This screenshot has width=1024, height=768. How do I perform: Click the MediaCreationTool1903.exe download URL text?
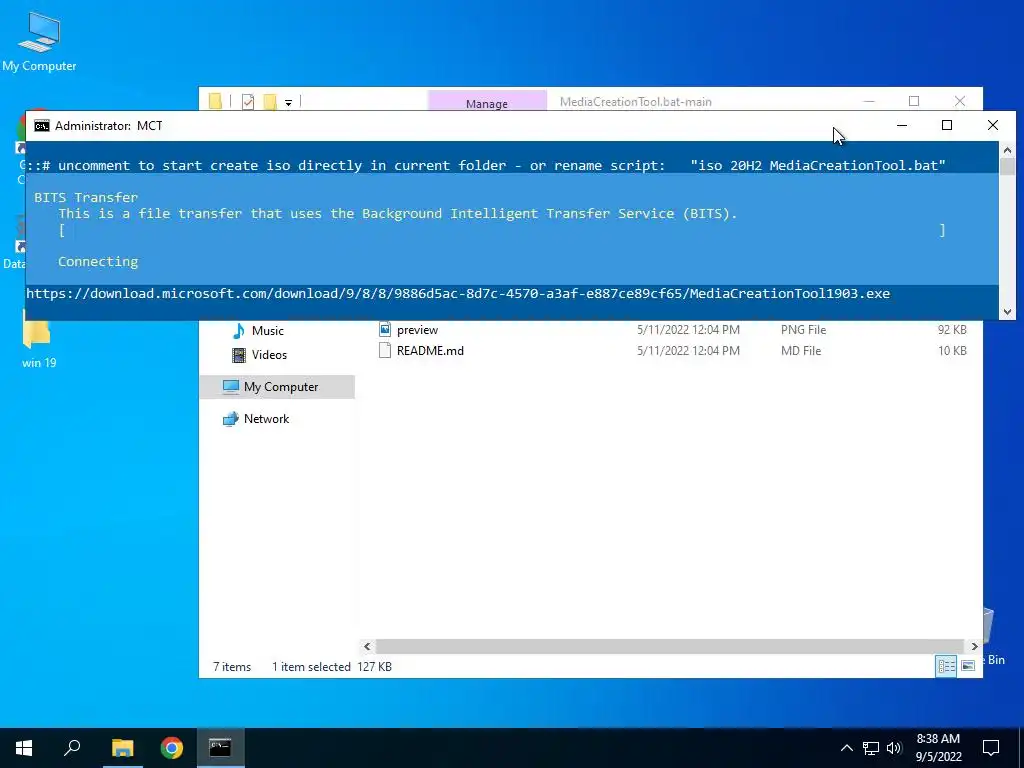458,293
